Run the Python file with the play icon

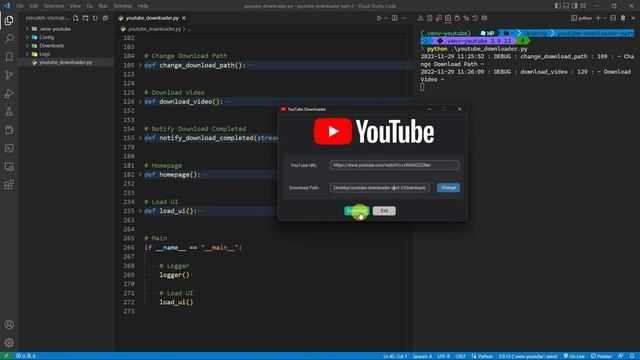(x=379, y=18)
